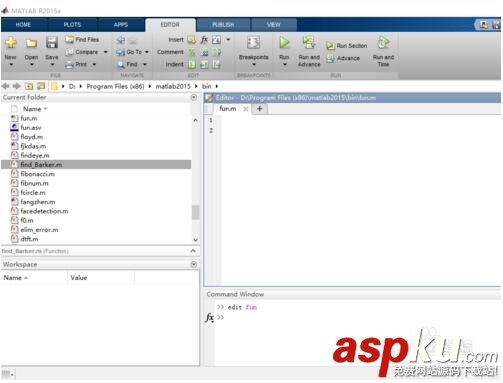This screenshot has height=383, width=503.
Task: Open the Save dropdown arrow
Action: (52, 65)
